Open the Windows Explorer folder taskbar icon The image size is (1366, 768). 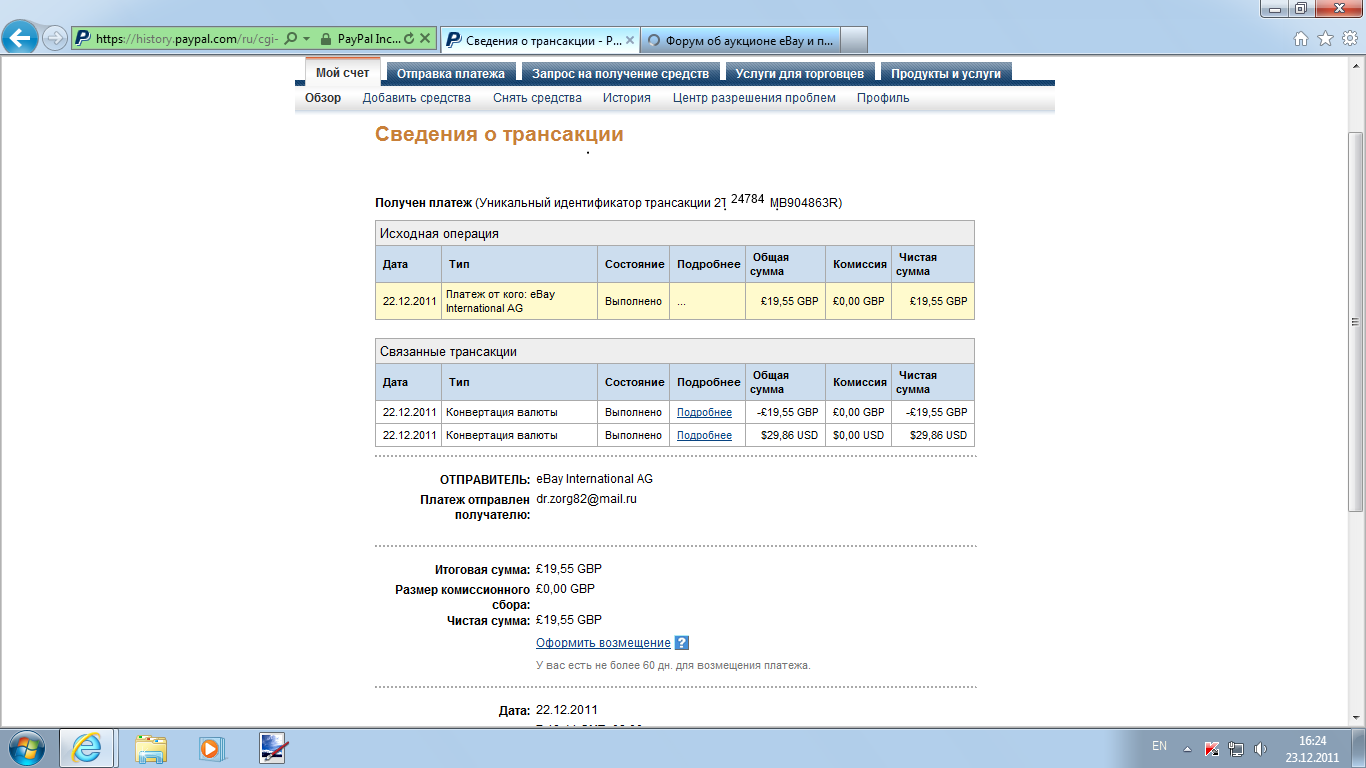click(152, 748)
